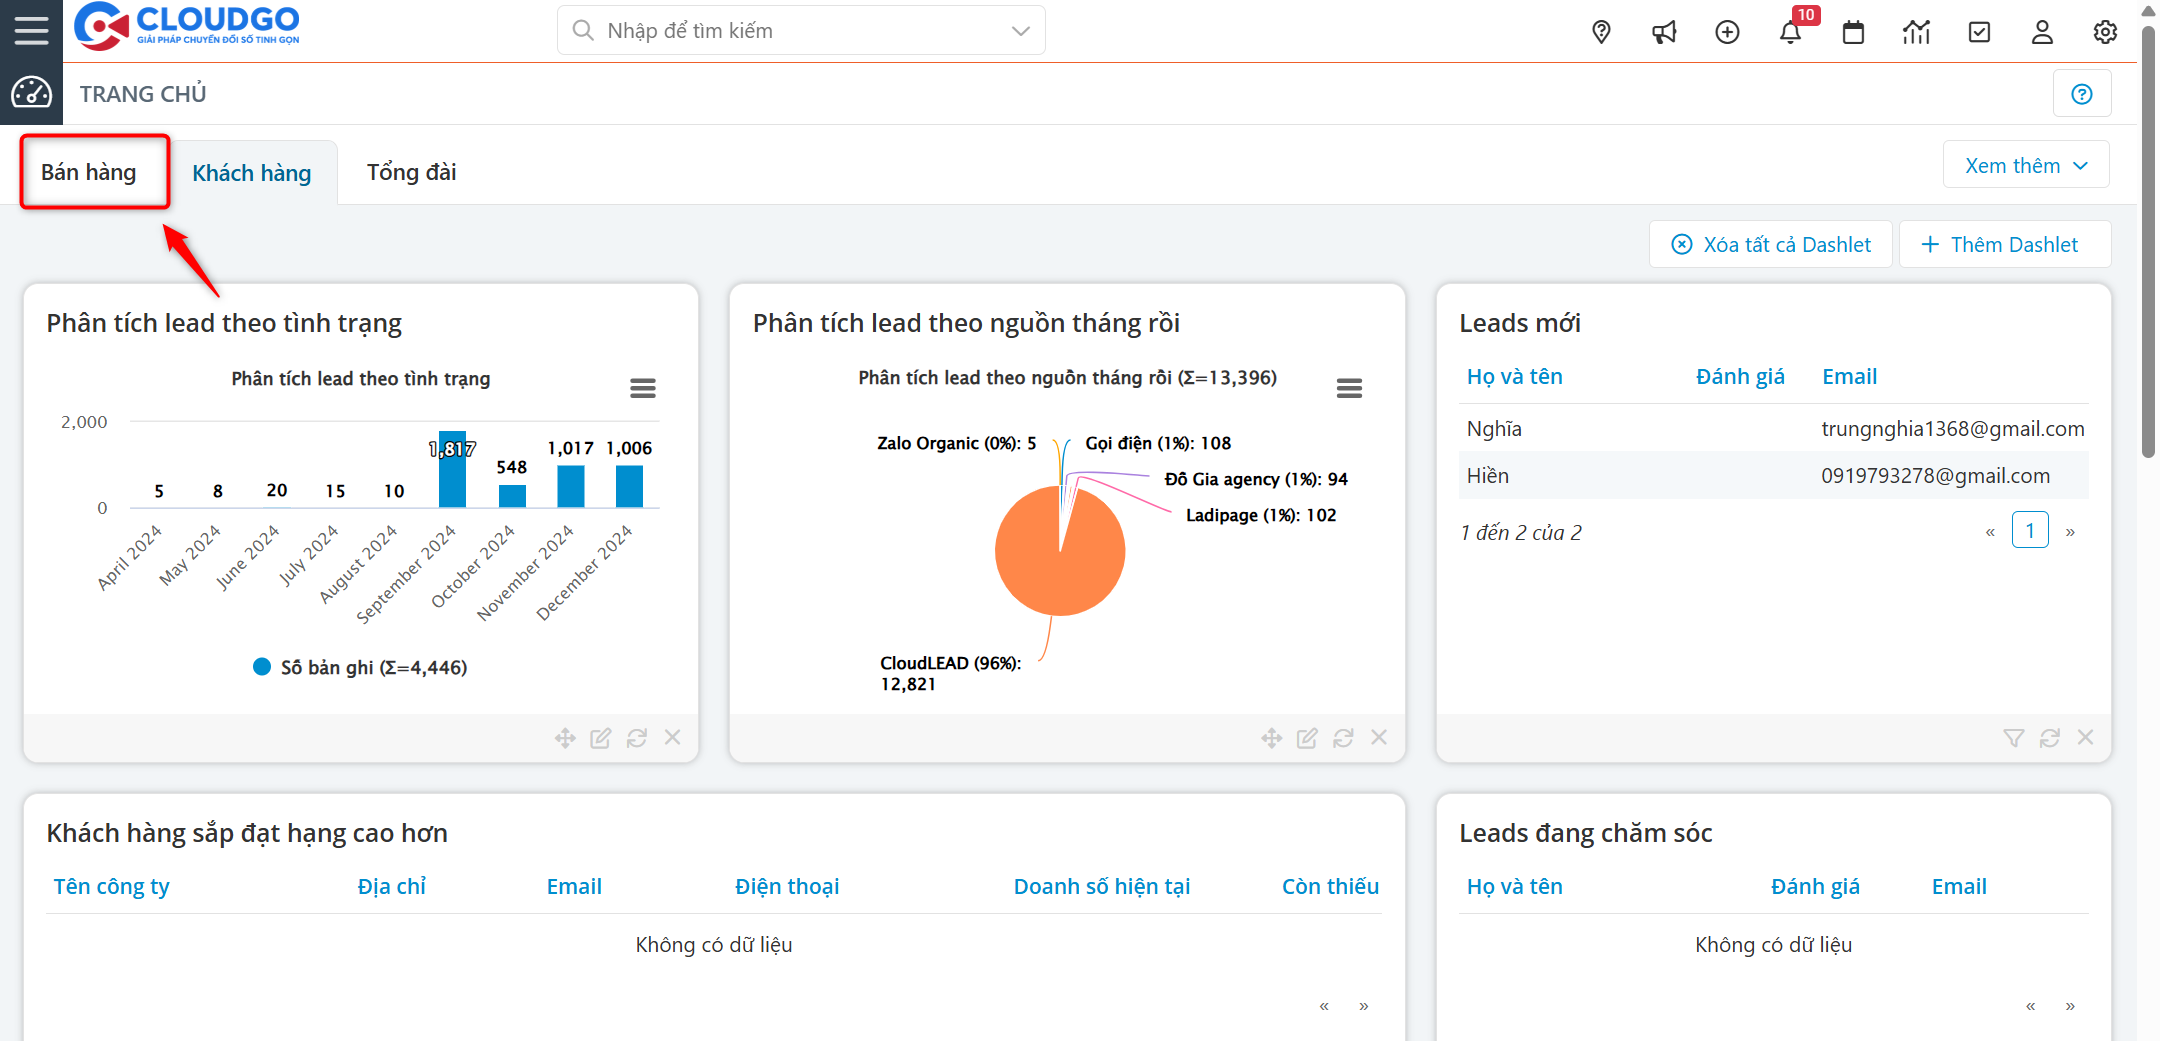Toggle Số bản ghi legend series
Screen dimensions: 2160x1041
361,667
